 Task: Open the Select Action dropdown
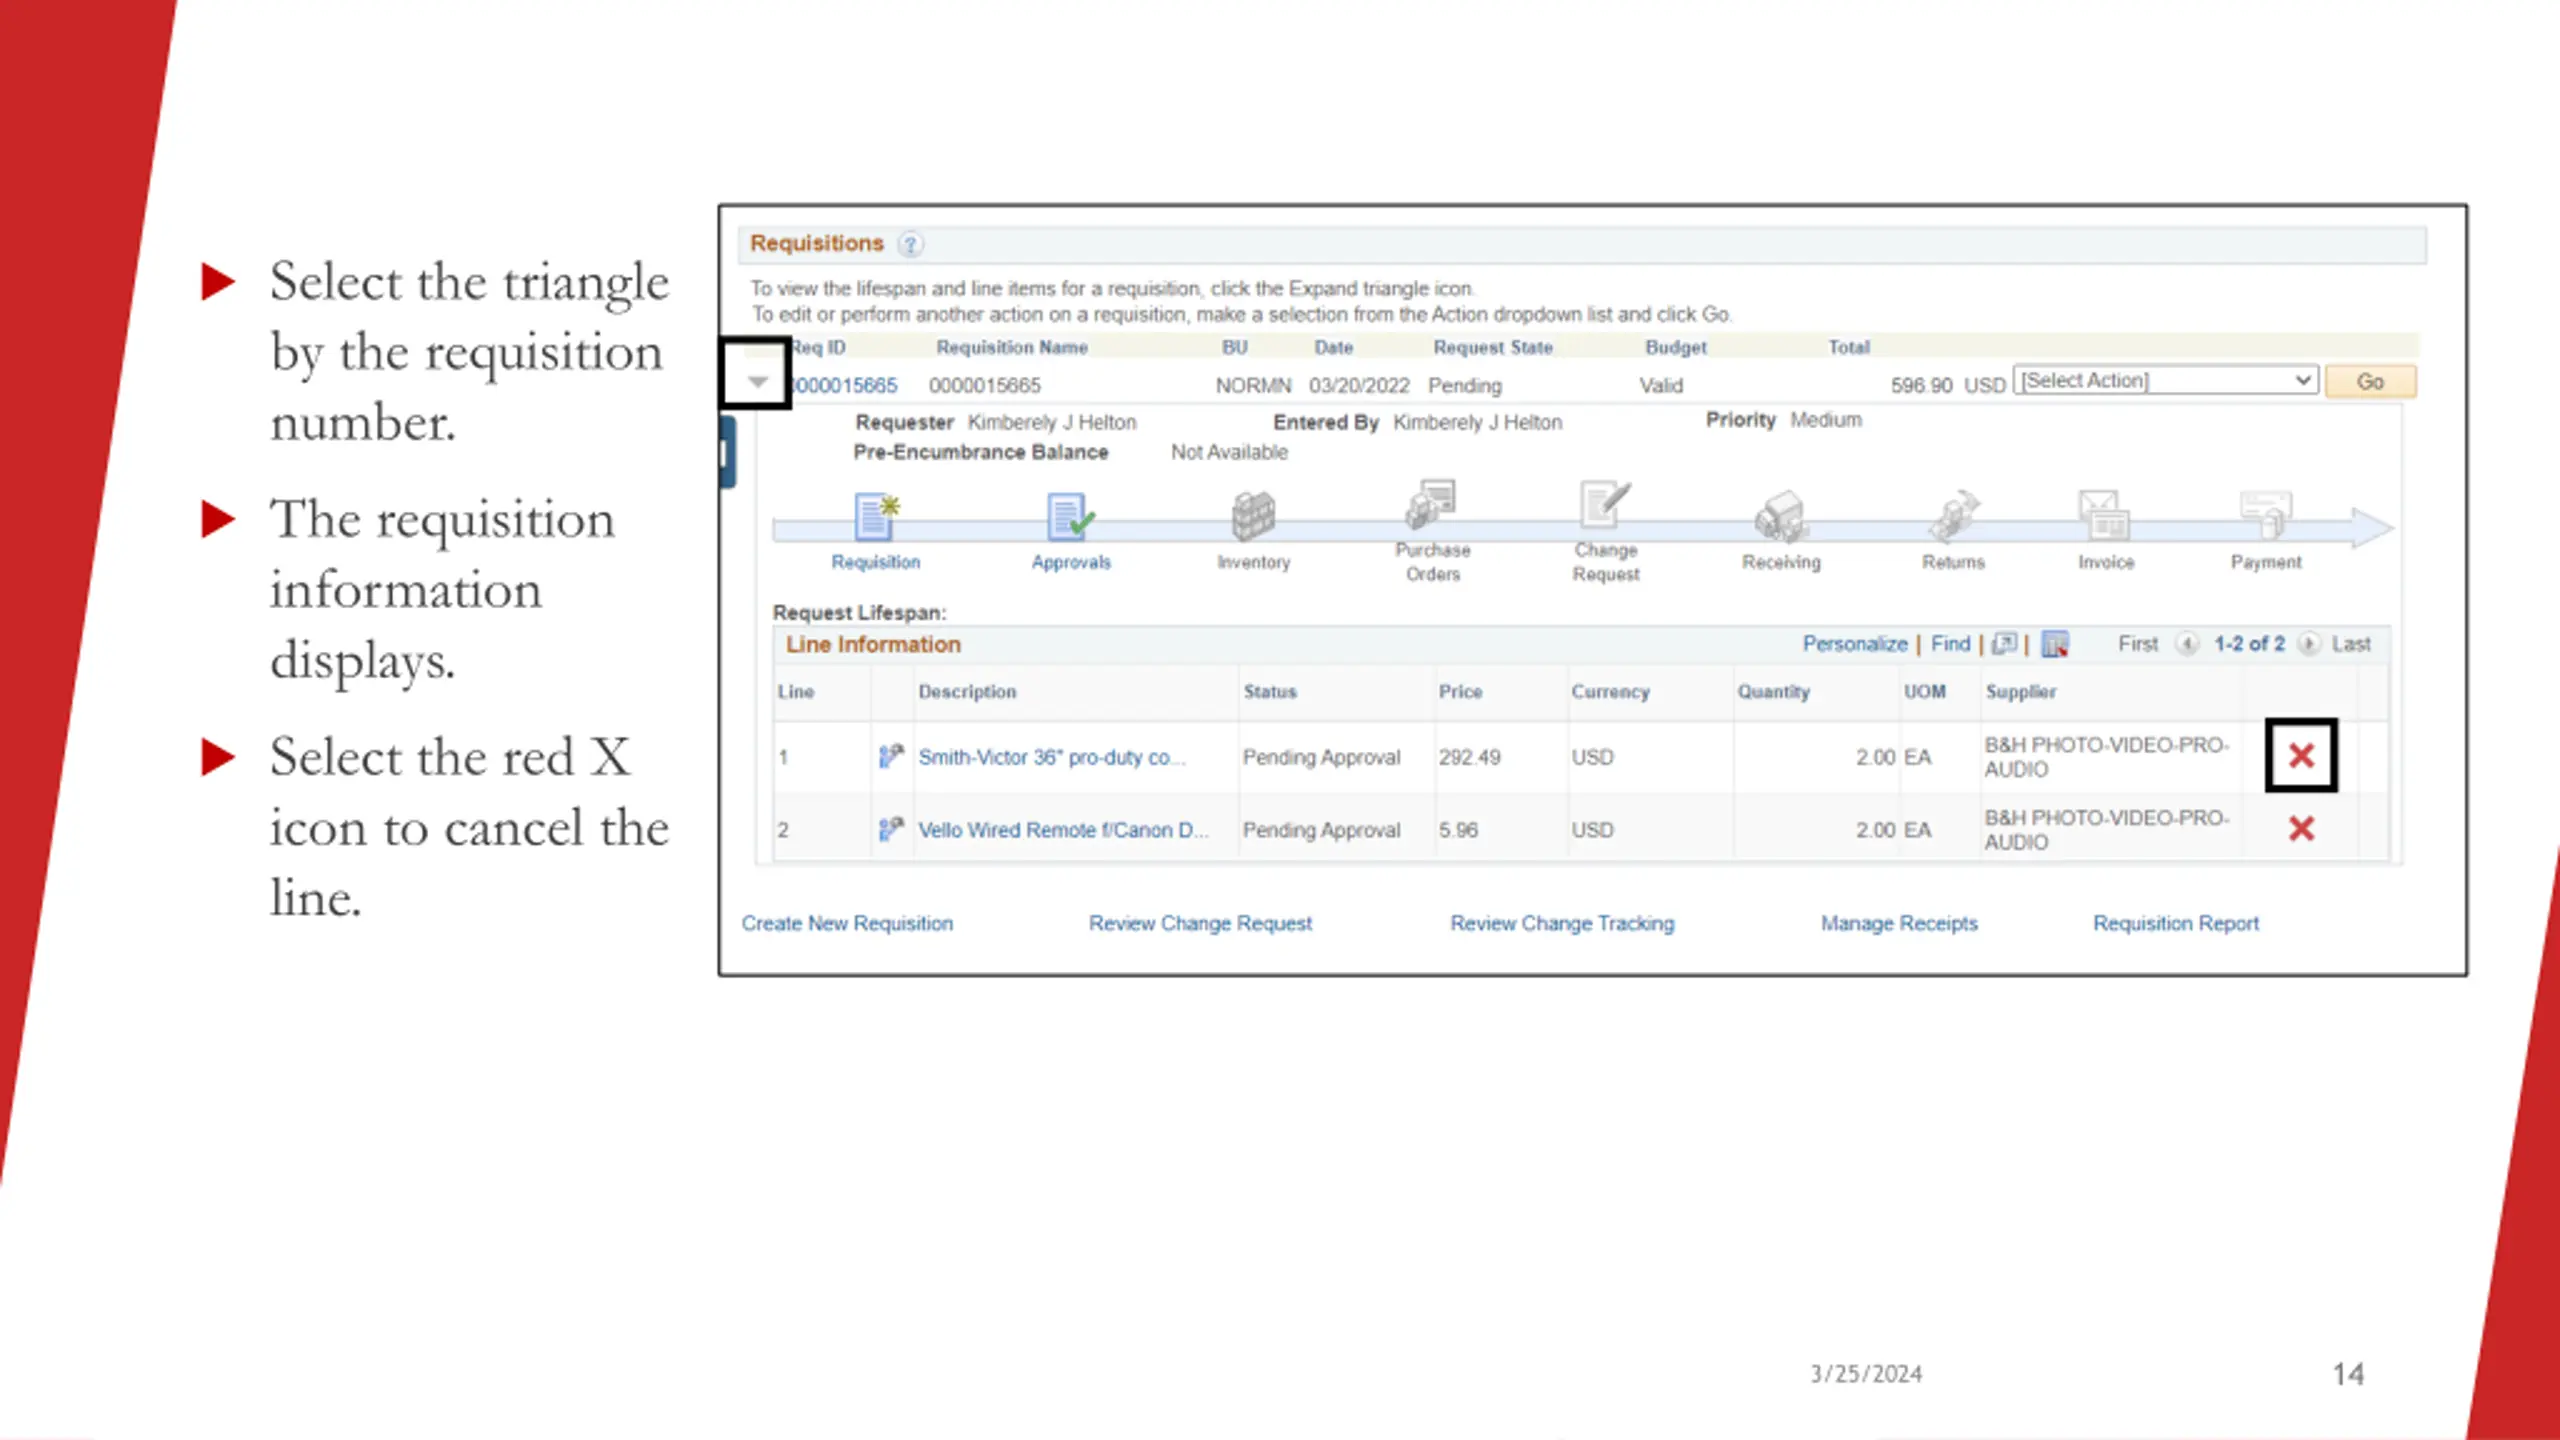(2166, 381)
